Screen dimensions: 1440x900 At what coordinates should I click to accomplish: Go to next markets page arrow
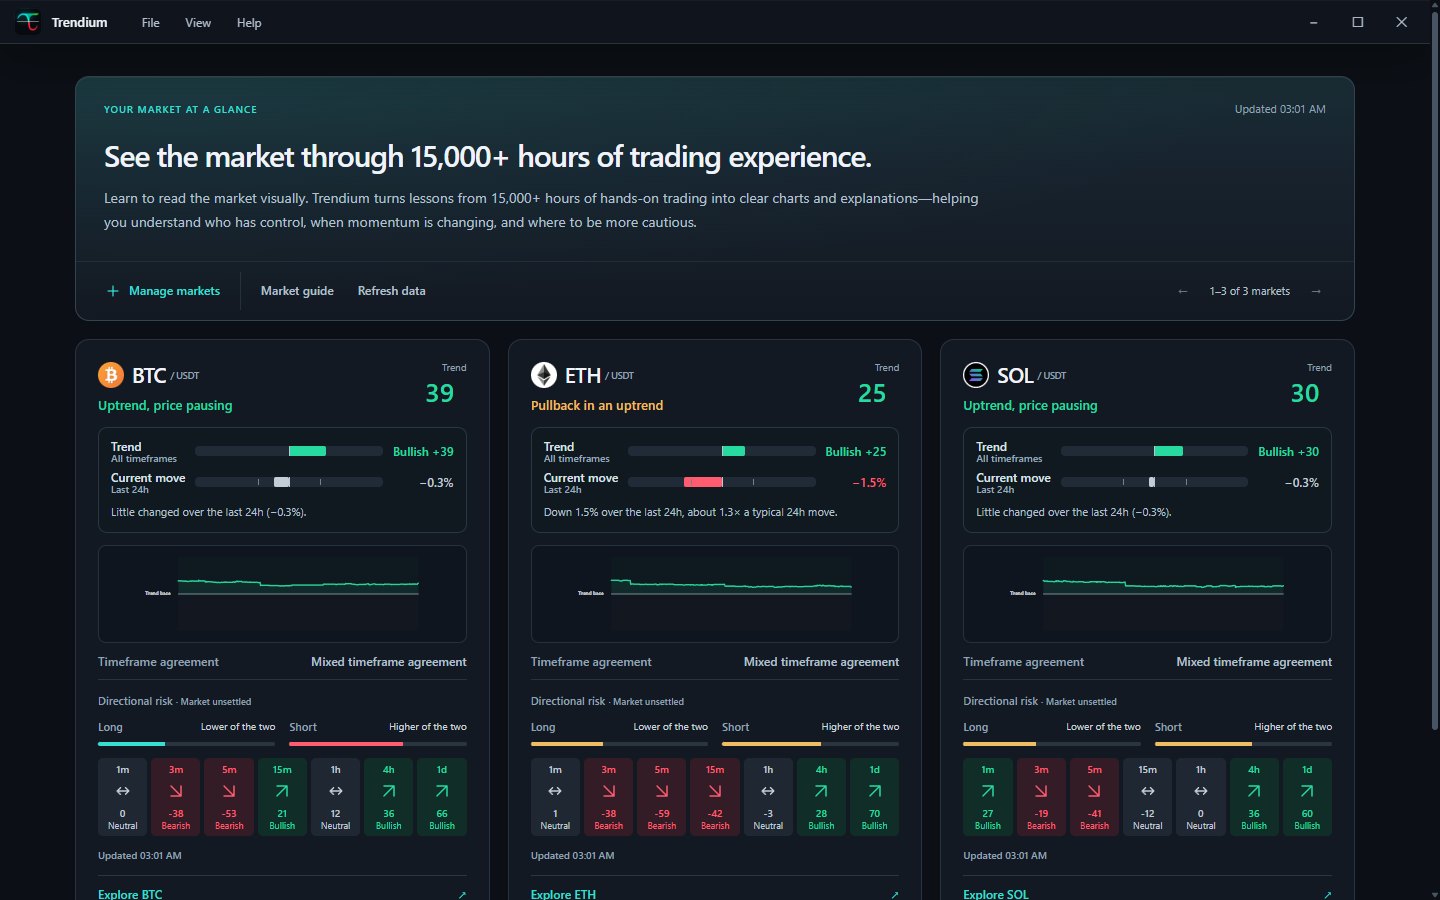tap(1316, 291)
